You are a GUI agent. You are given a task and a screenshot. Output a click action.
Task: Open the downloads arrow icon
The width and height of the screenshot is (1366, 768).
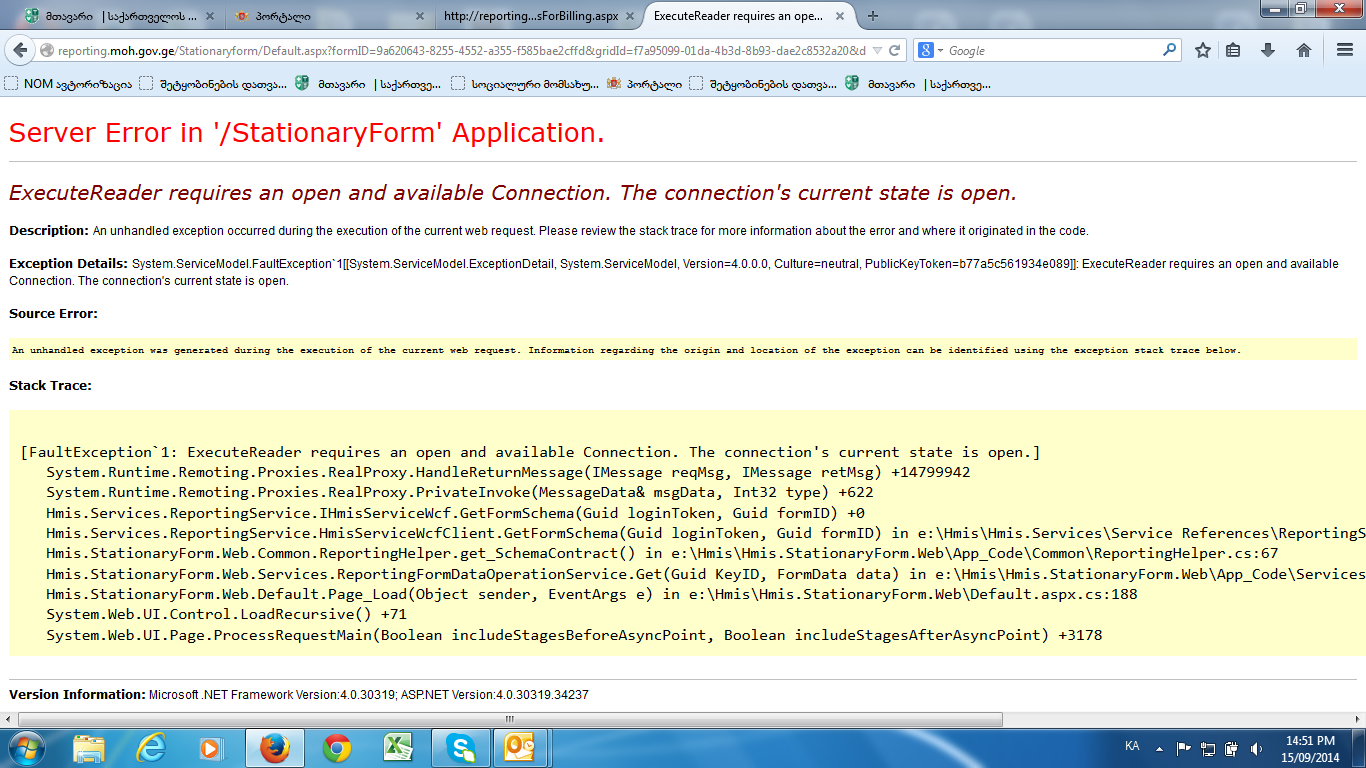(1268, 50)
